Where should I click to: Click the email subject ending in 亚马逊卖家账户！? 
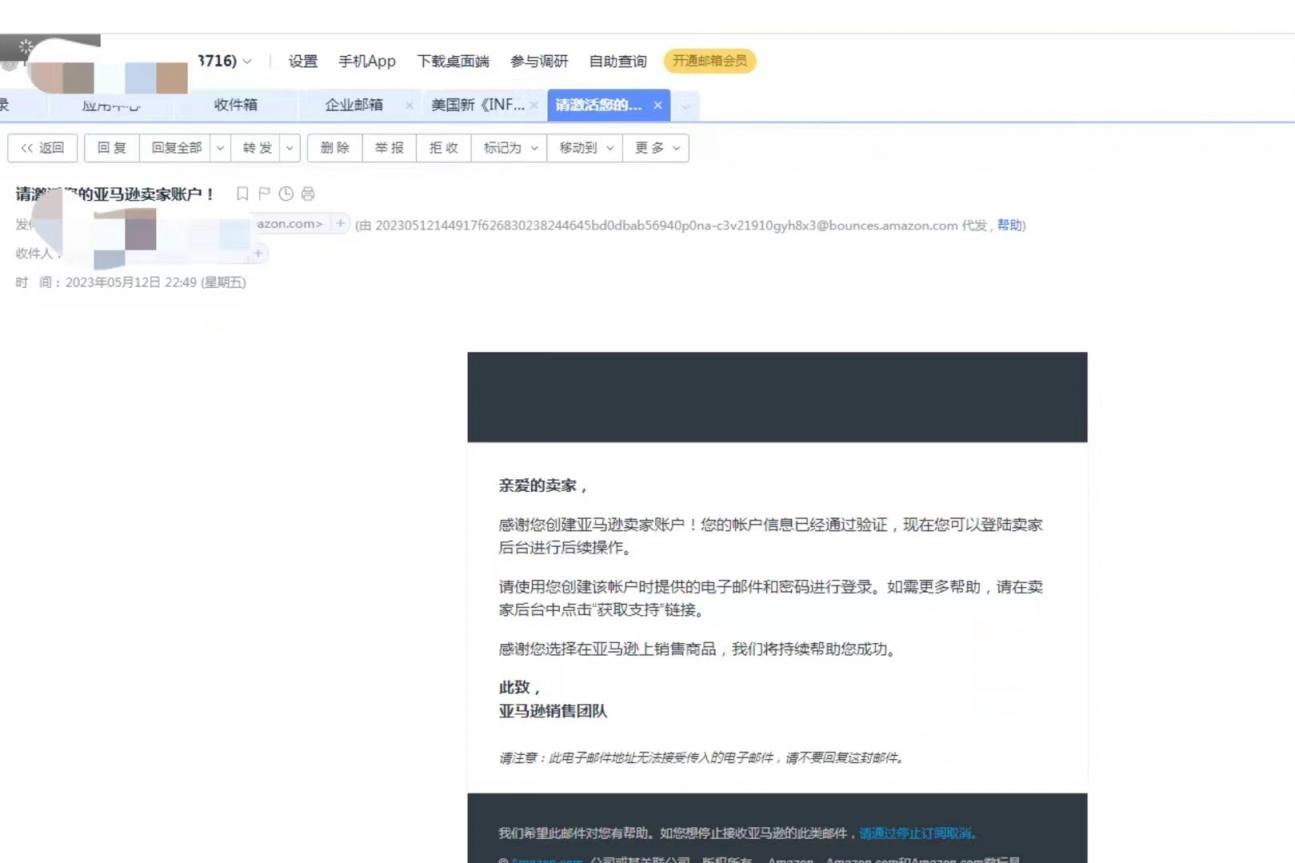[x=116, y=194]
